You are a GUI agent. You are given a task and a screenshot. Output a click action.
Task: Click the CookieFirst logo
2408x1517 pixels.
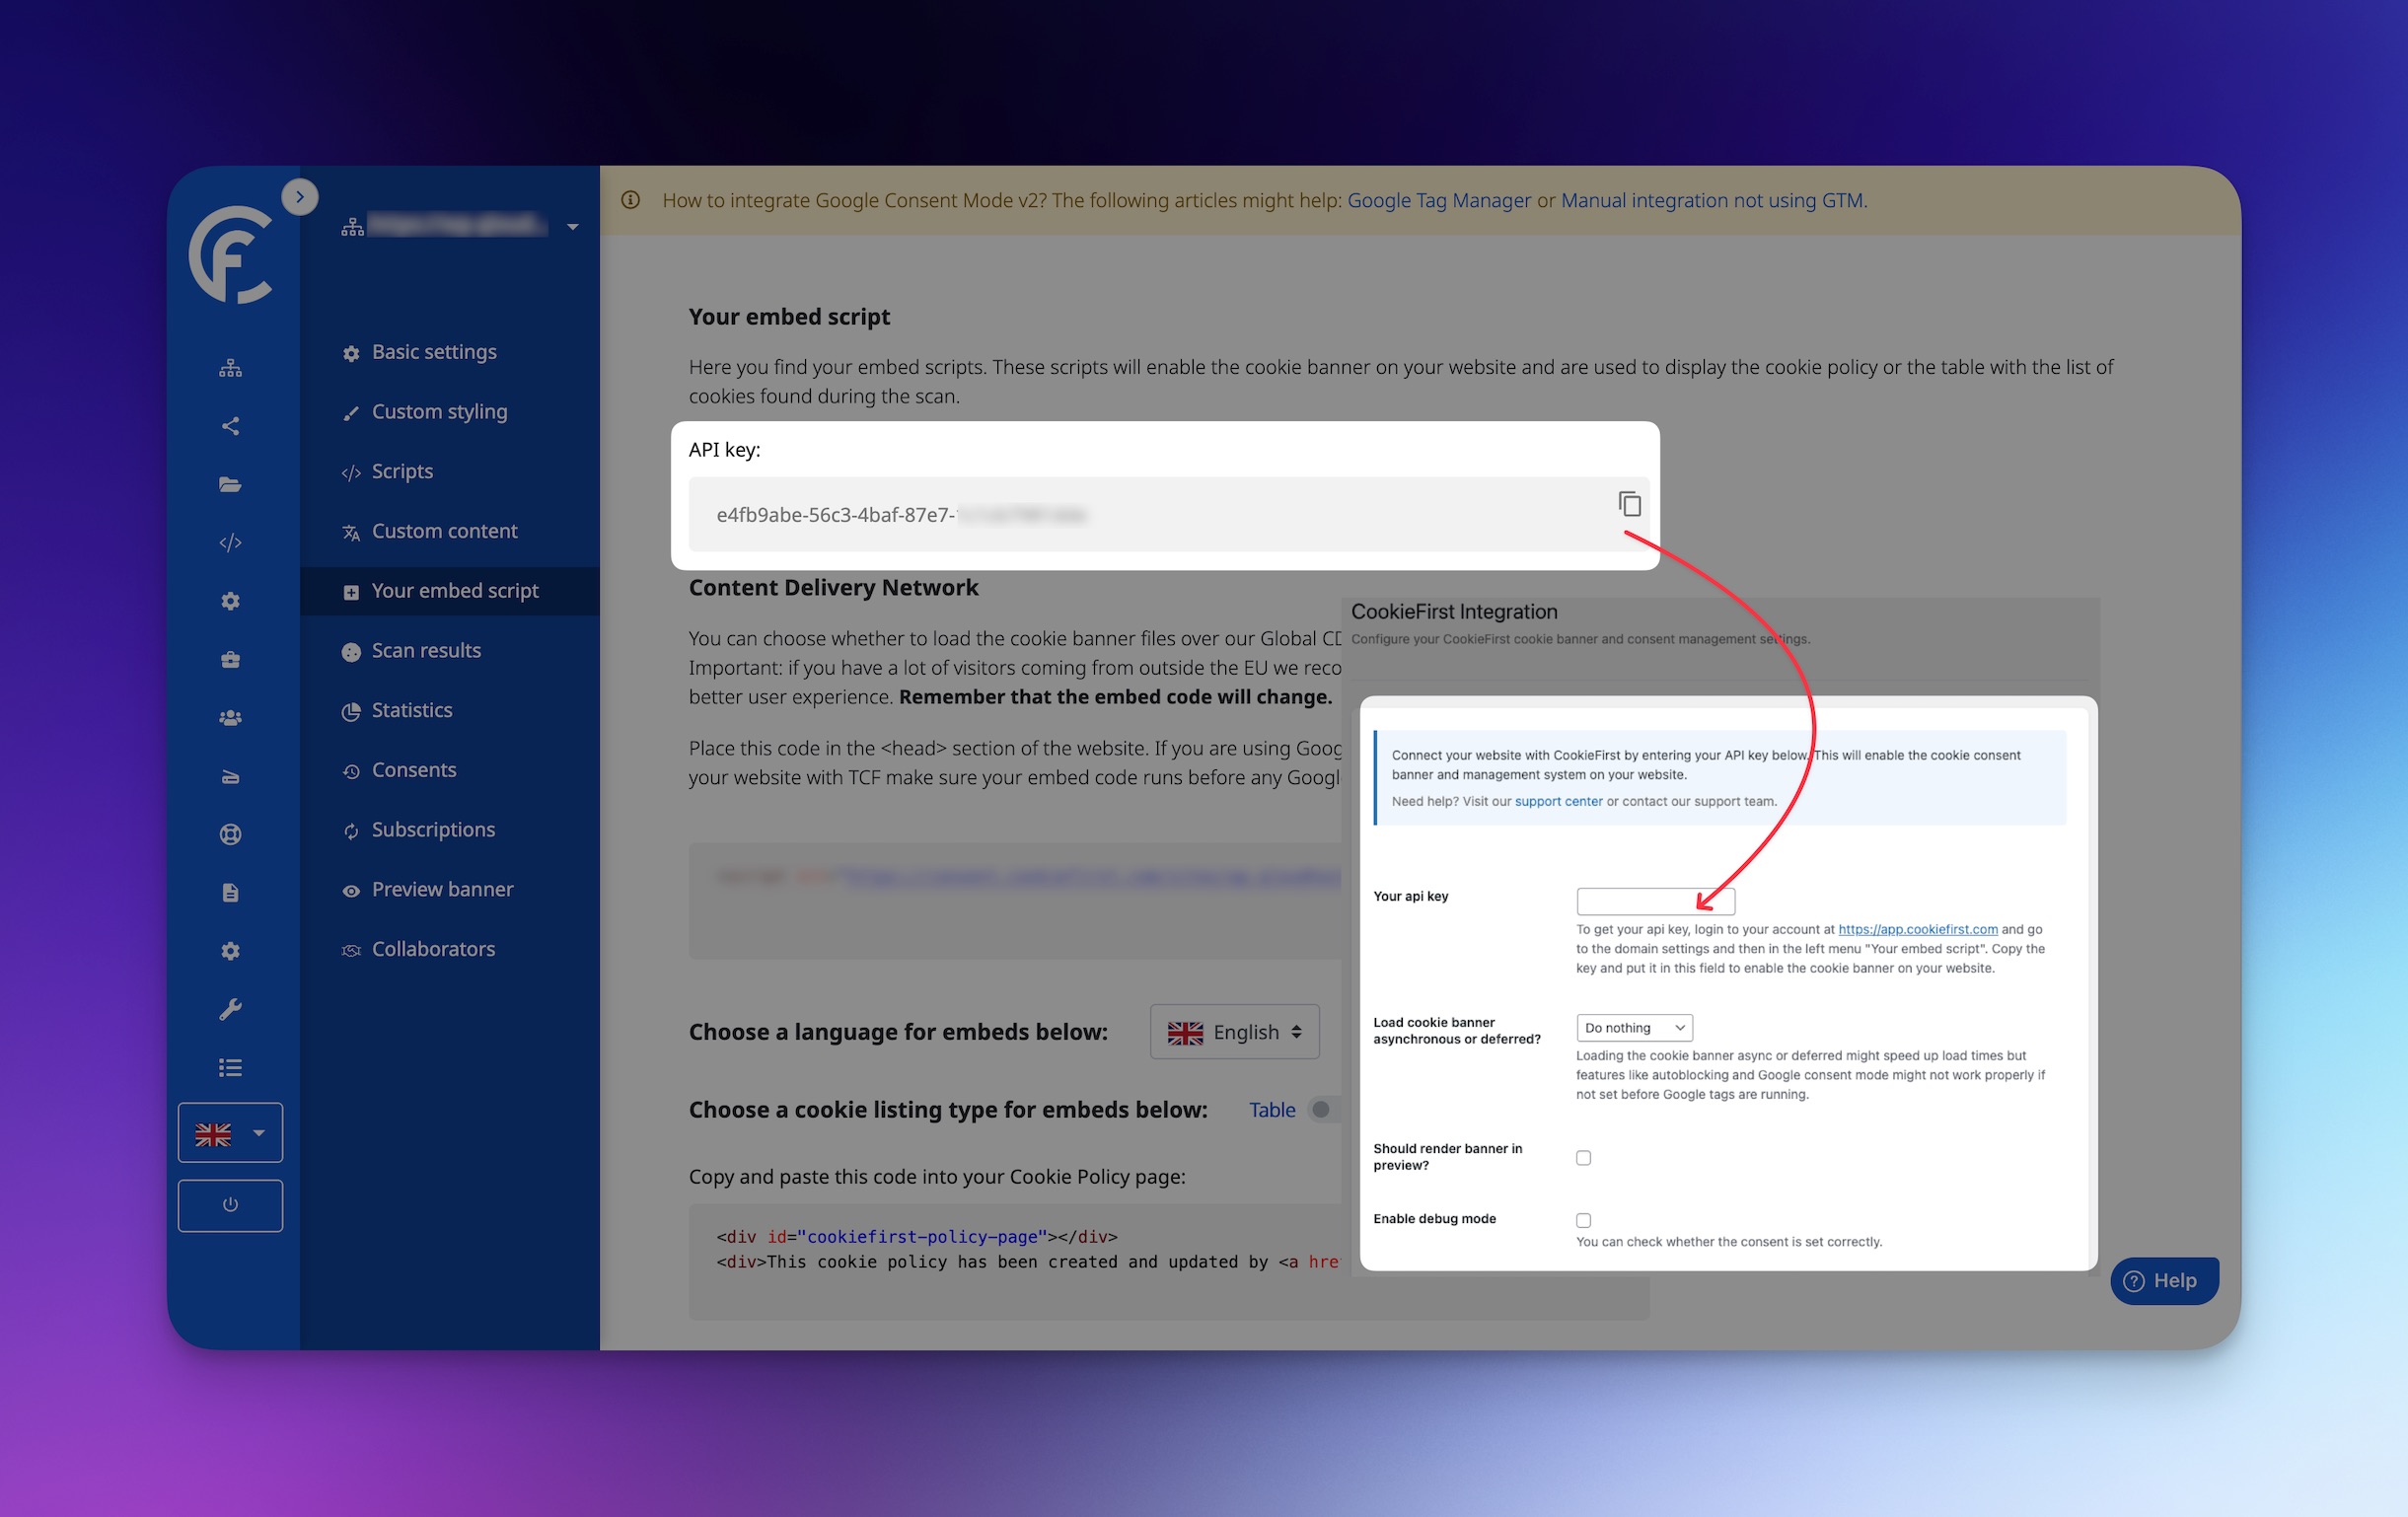point(231,254)
